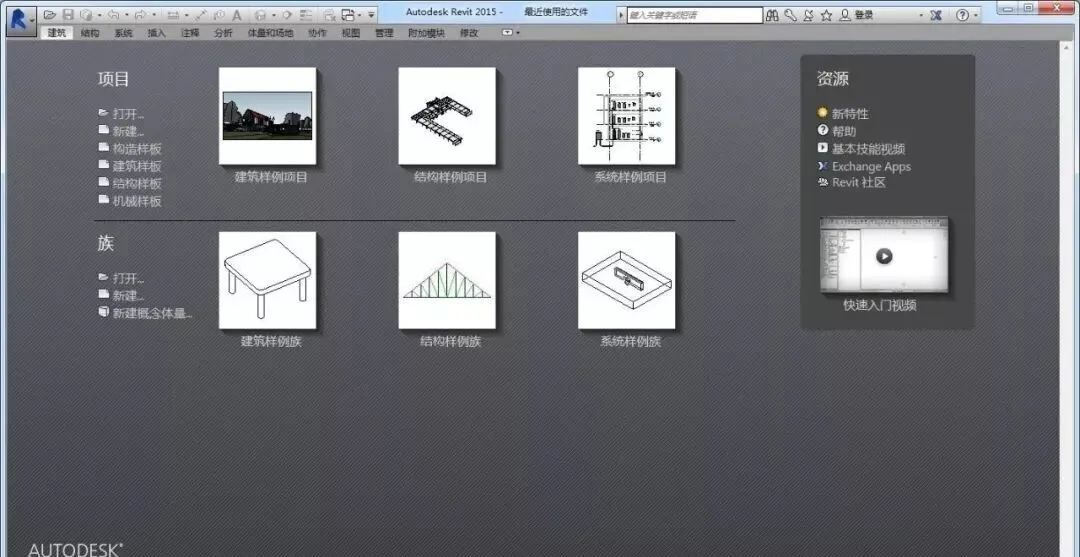Click the Favorites star icon
Image resolution: width=1080 pixels, height=557 pixels.
[827, 15]
